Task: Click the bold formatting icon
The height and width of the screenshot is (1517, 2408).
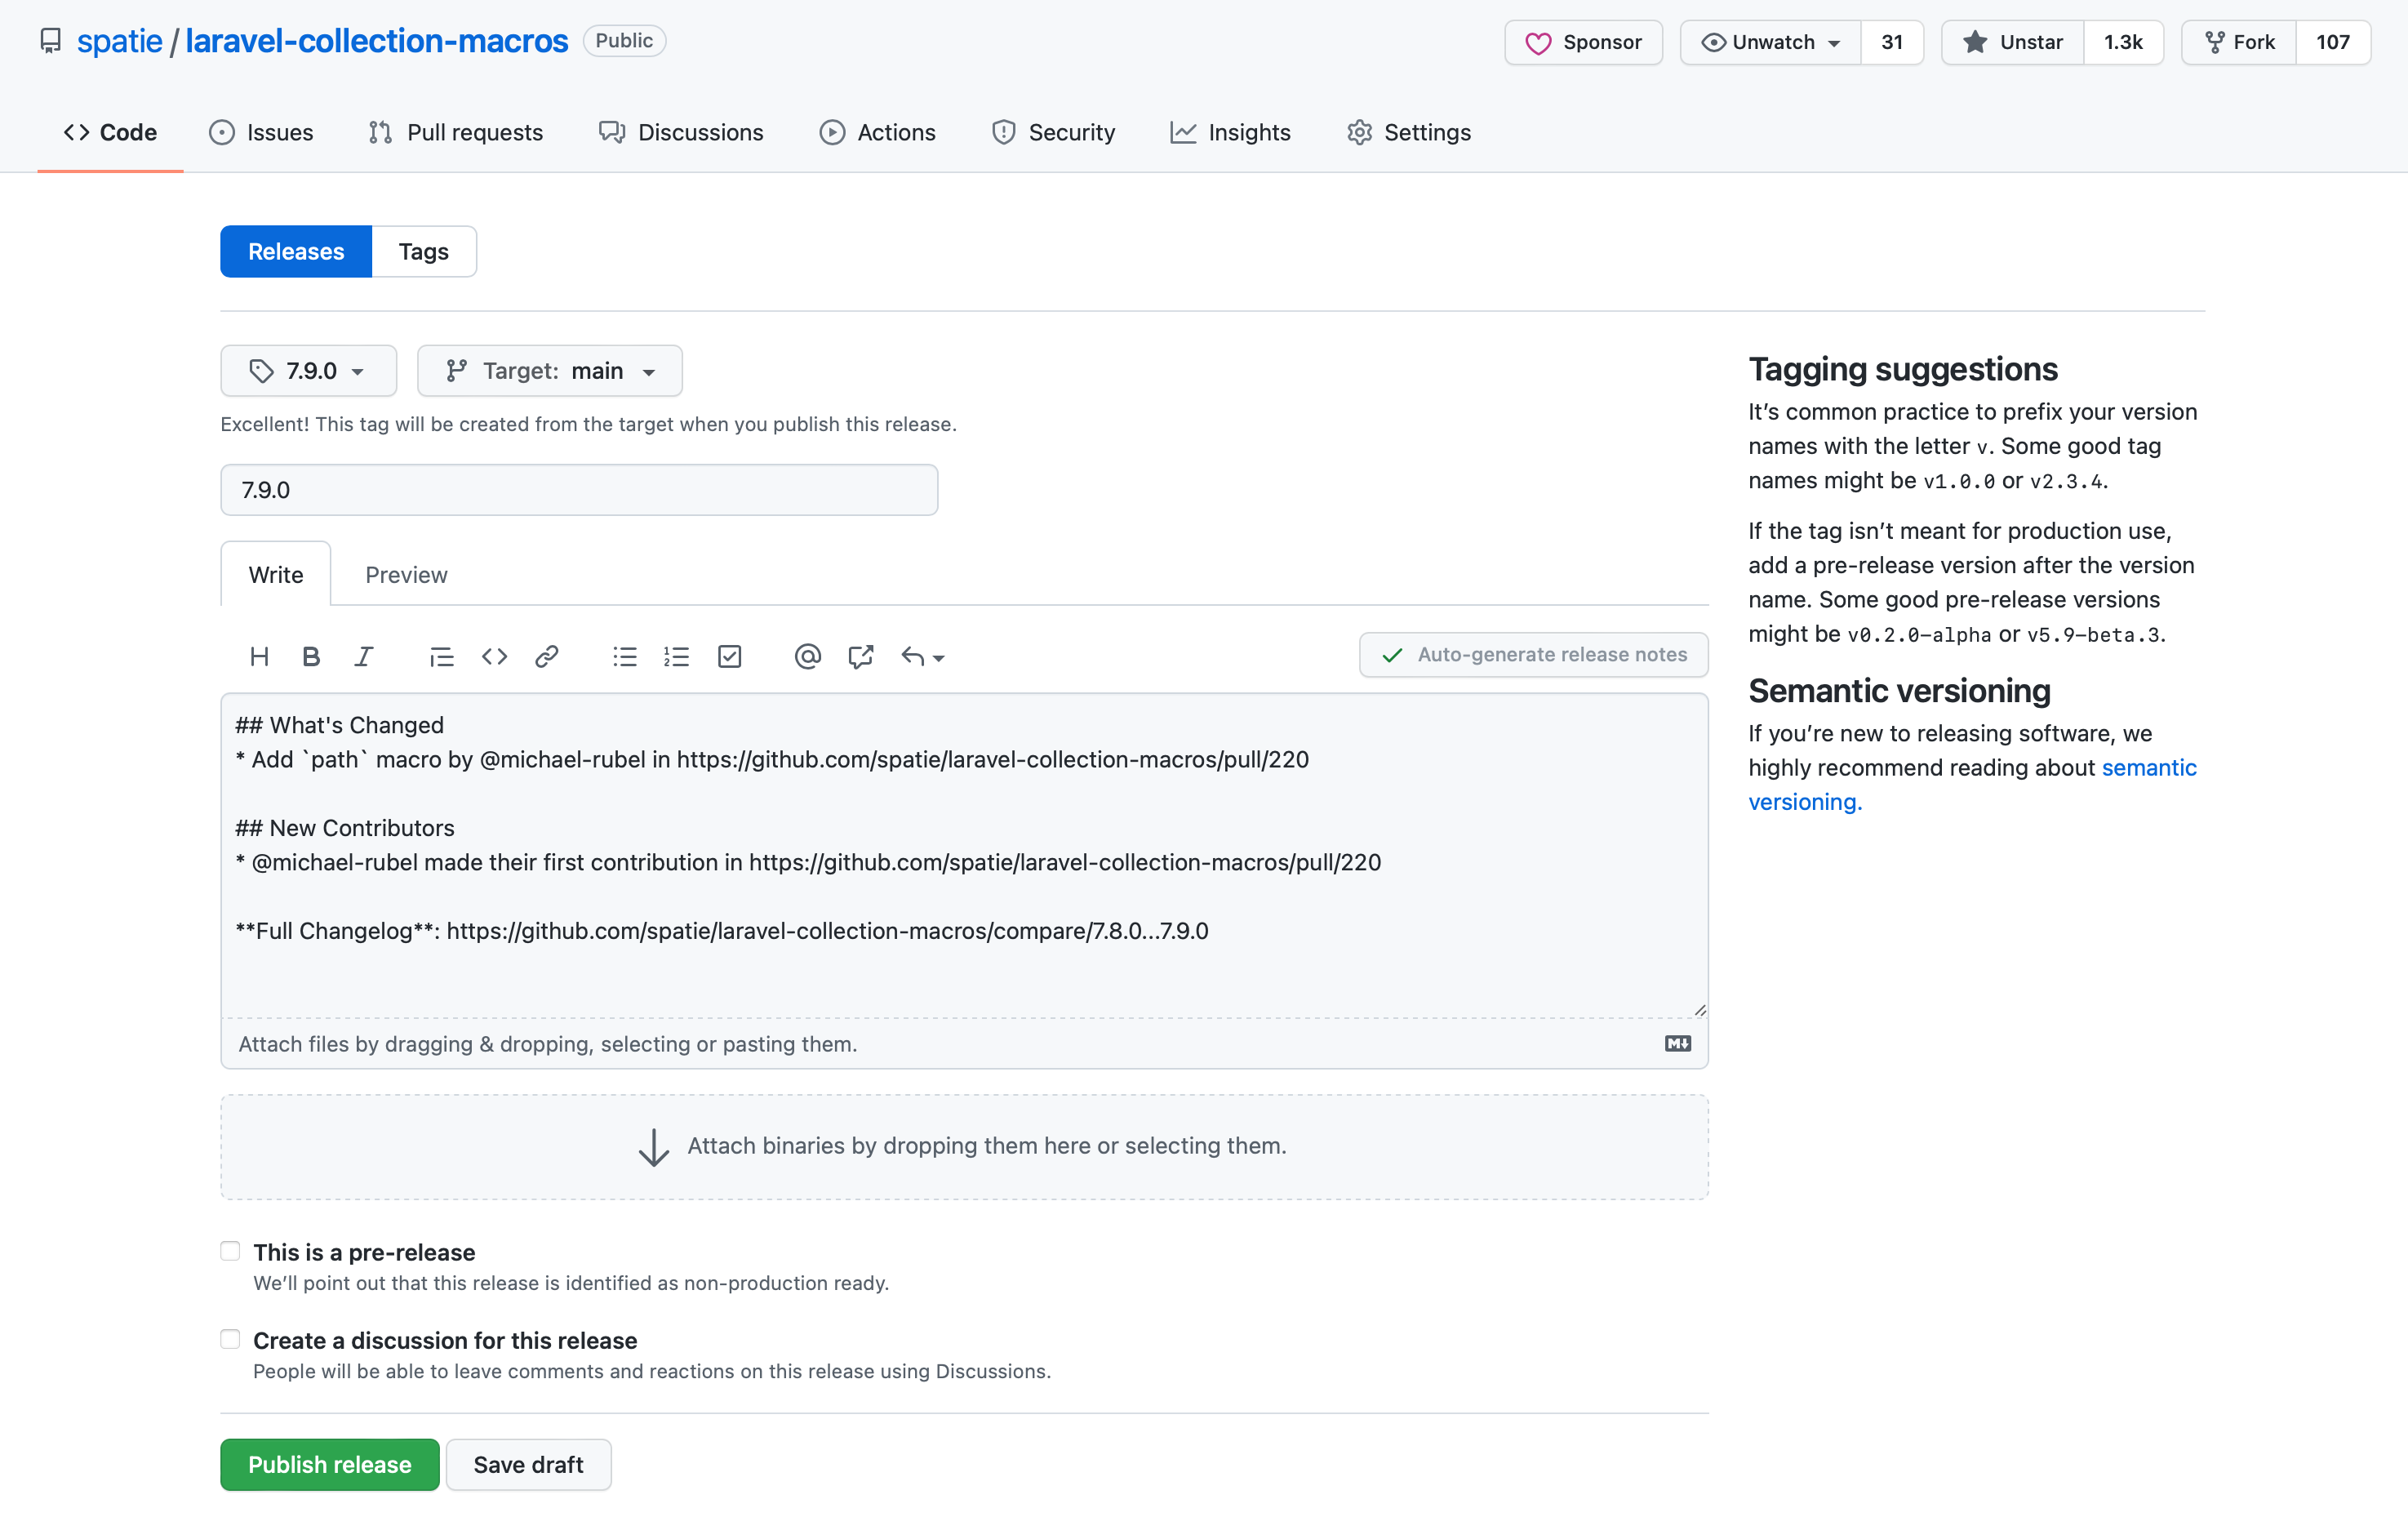Action: [x=311, y=656]
